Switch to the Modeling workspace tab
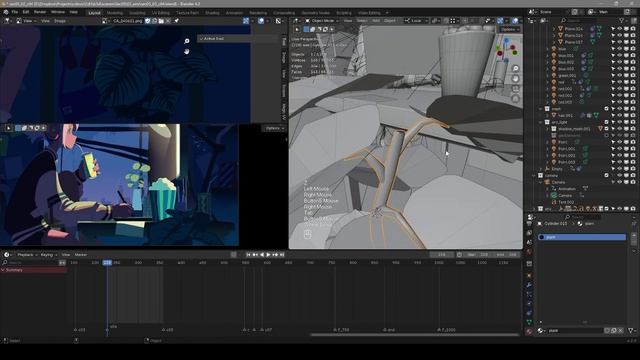The width and height of the screenshot is (640, 360). (x=115, y=13)
